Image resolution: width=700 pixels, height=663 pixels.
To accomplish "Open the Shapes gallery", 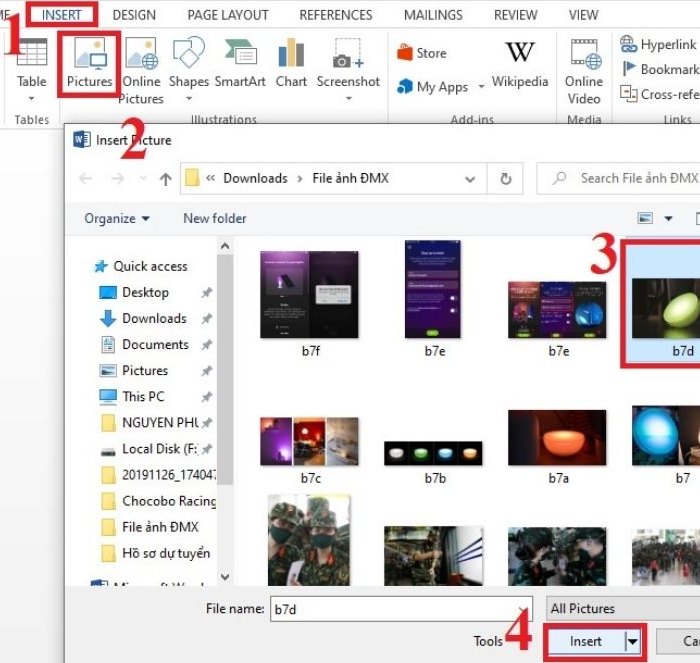I will tap(189, 69).
